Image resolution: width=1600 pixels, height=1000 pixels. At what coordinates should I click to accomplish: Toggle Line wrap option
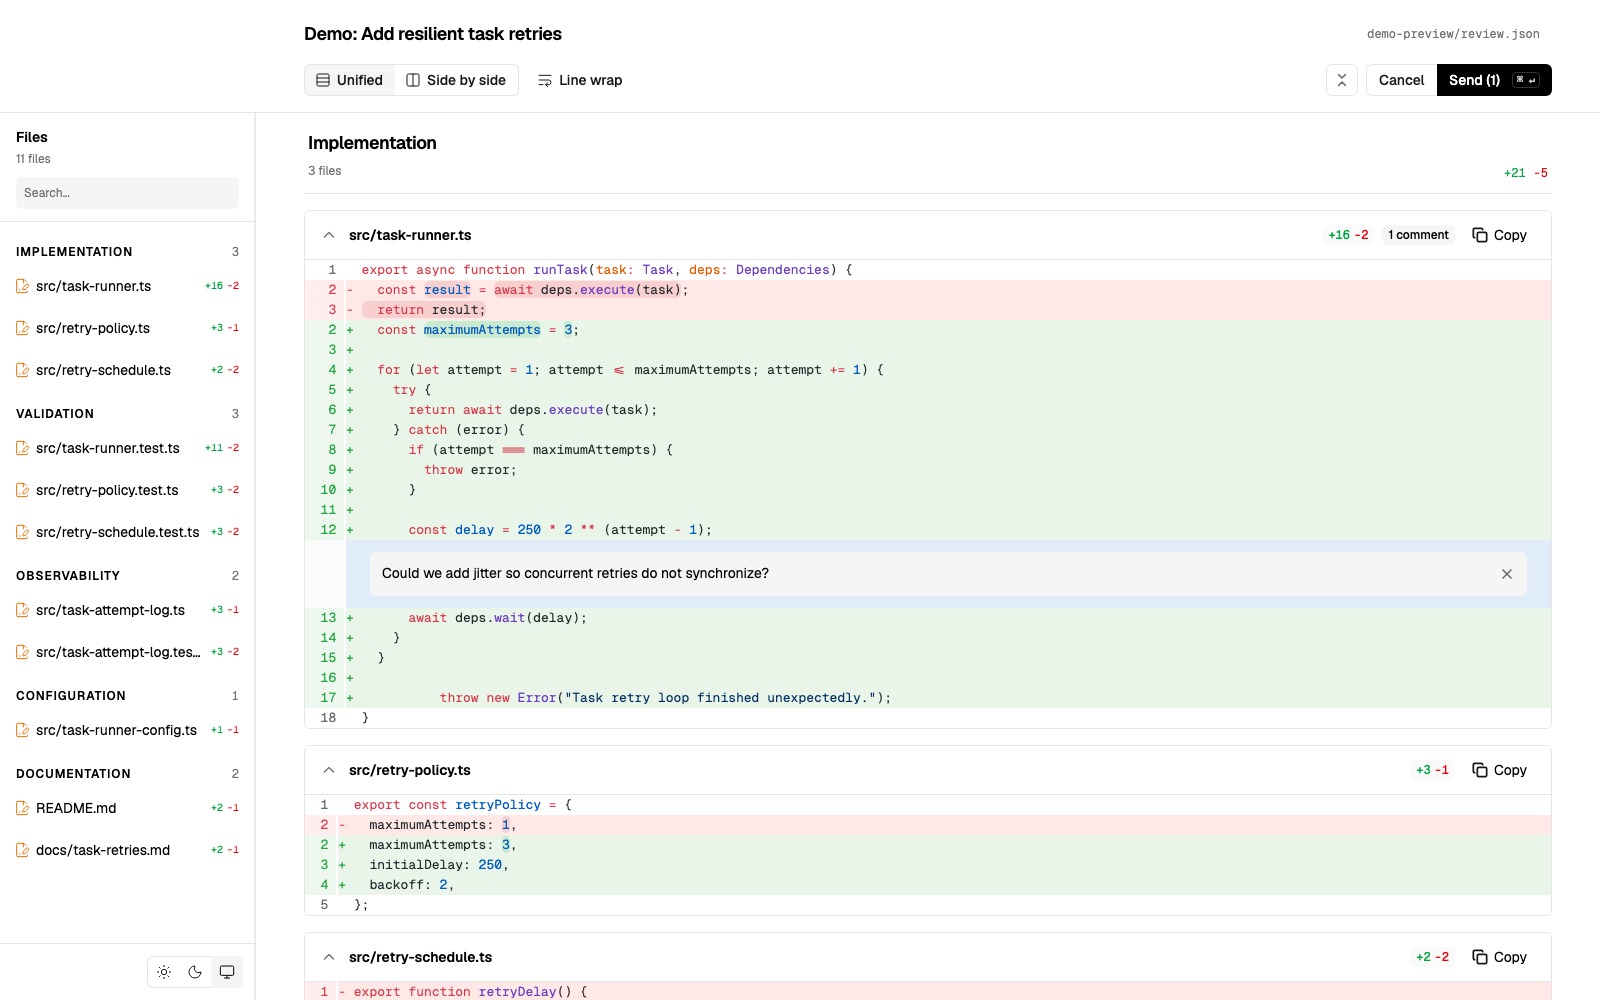click(x=580, y=80)
